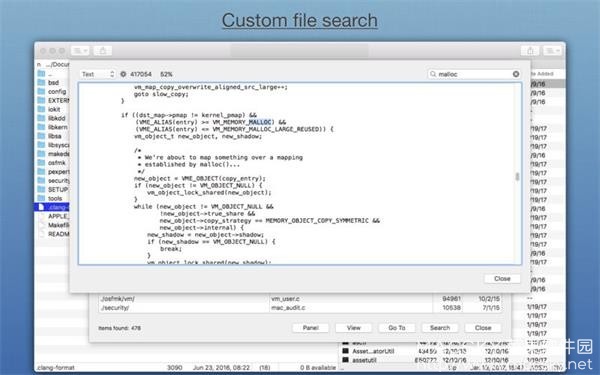600x375 pixels.
Task: Select the Makefile entry in the left panel
Action: 52,225
